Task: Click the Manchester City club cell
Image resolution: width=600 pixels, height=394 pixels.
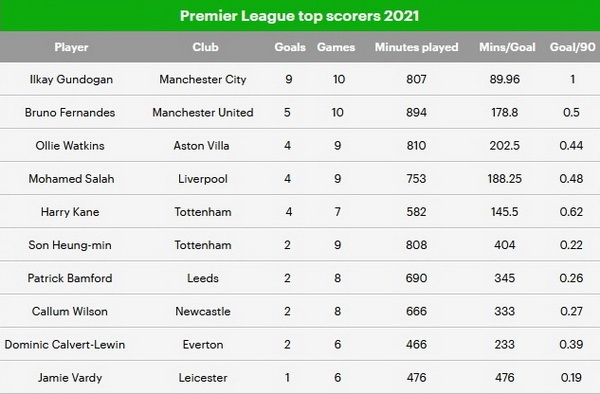Action: coord(203,80)
